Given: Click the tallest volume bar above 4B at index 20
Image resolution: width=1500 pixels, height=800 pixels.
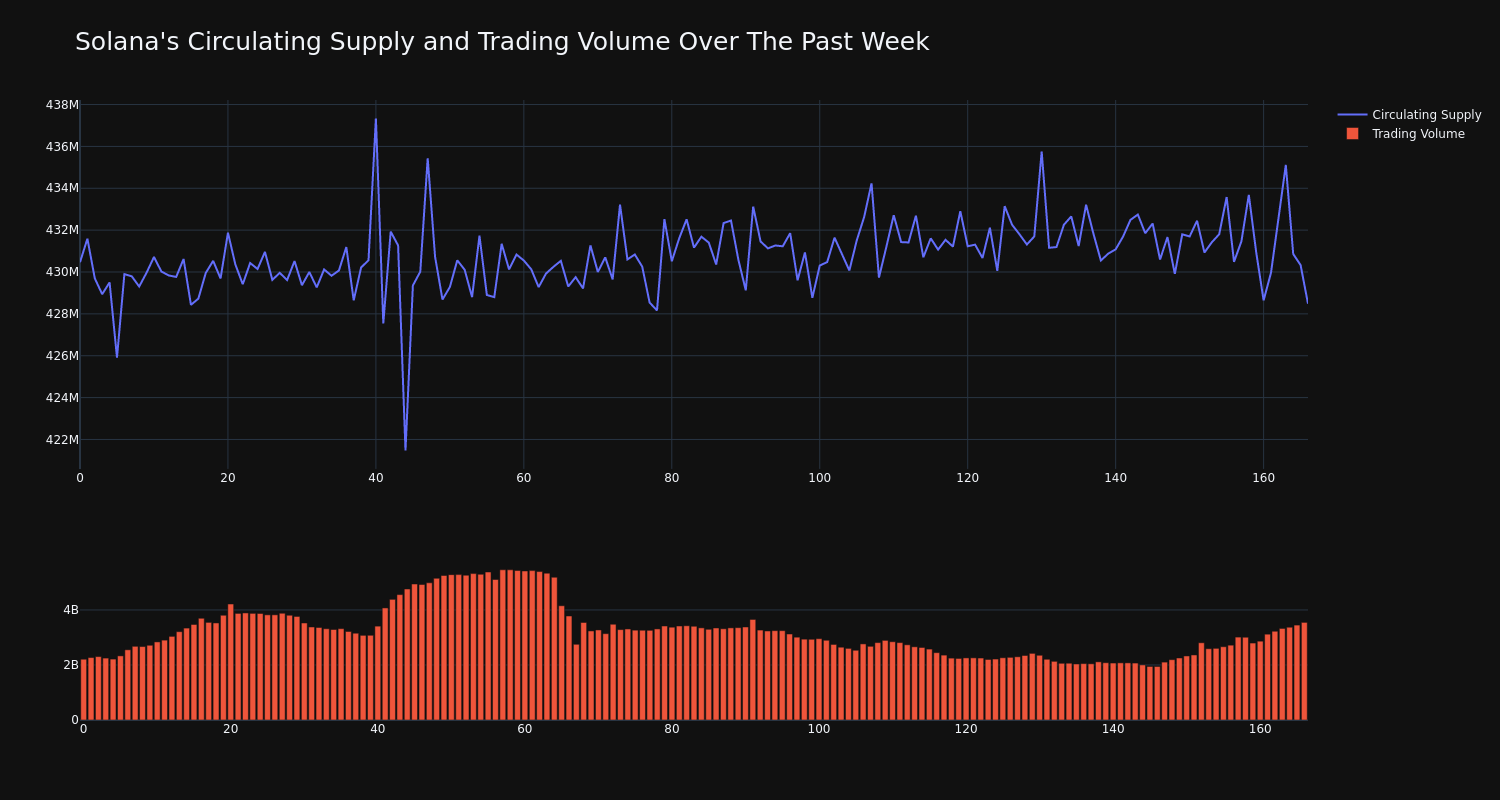Looking at the screenshot, I should pos(231,662).
